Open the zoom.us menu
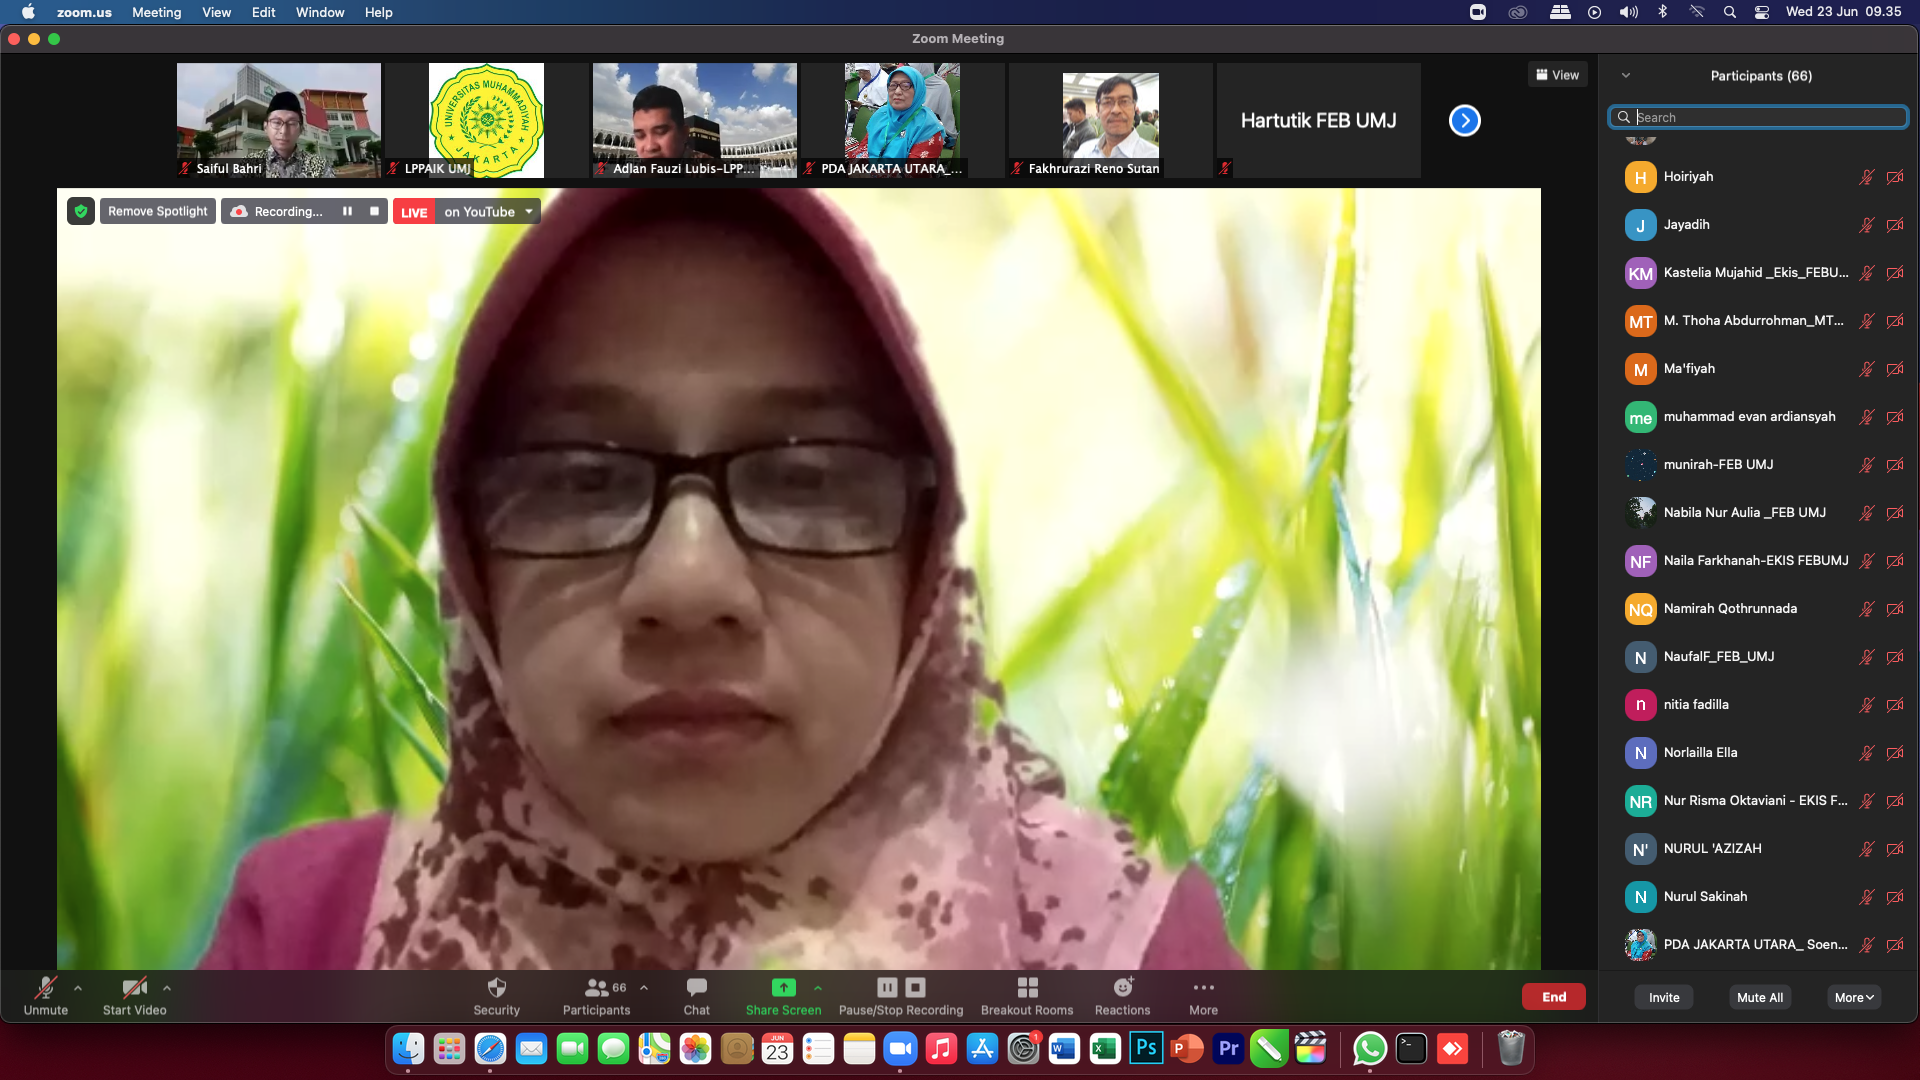Screen dimensions: 1920x1080 pos(84,12)
